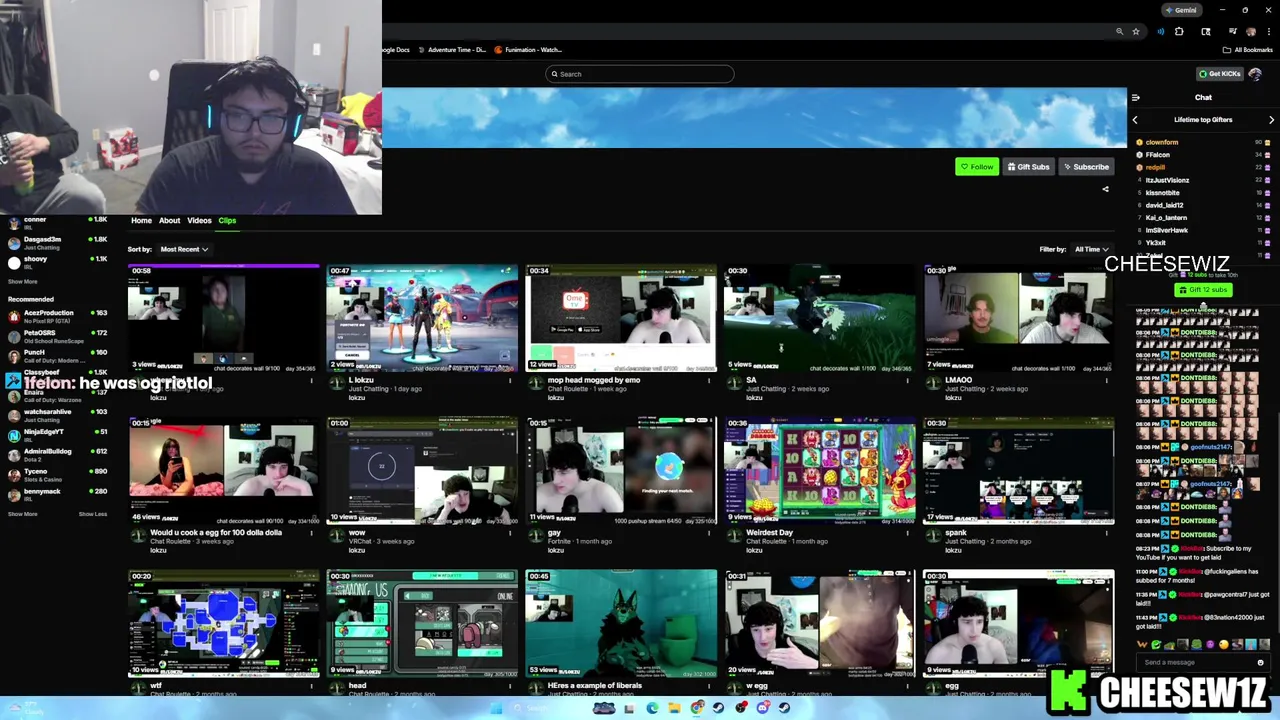The width and height of the screenshot is (1280, 720).
Task: Open the 'Weirdest Day' clip thumbnail
Action: click(x=820, y=471)
